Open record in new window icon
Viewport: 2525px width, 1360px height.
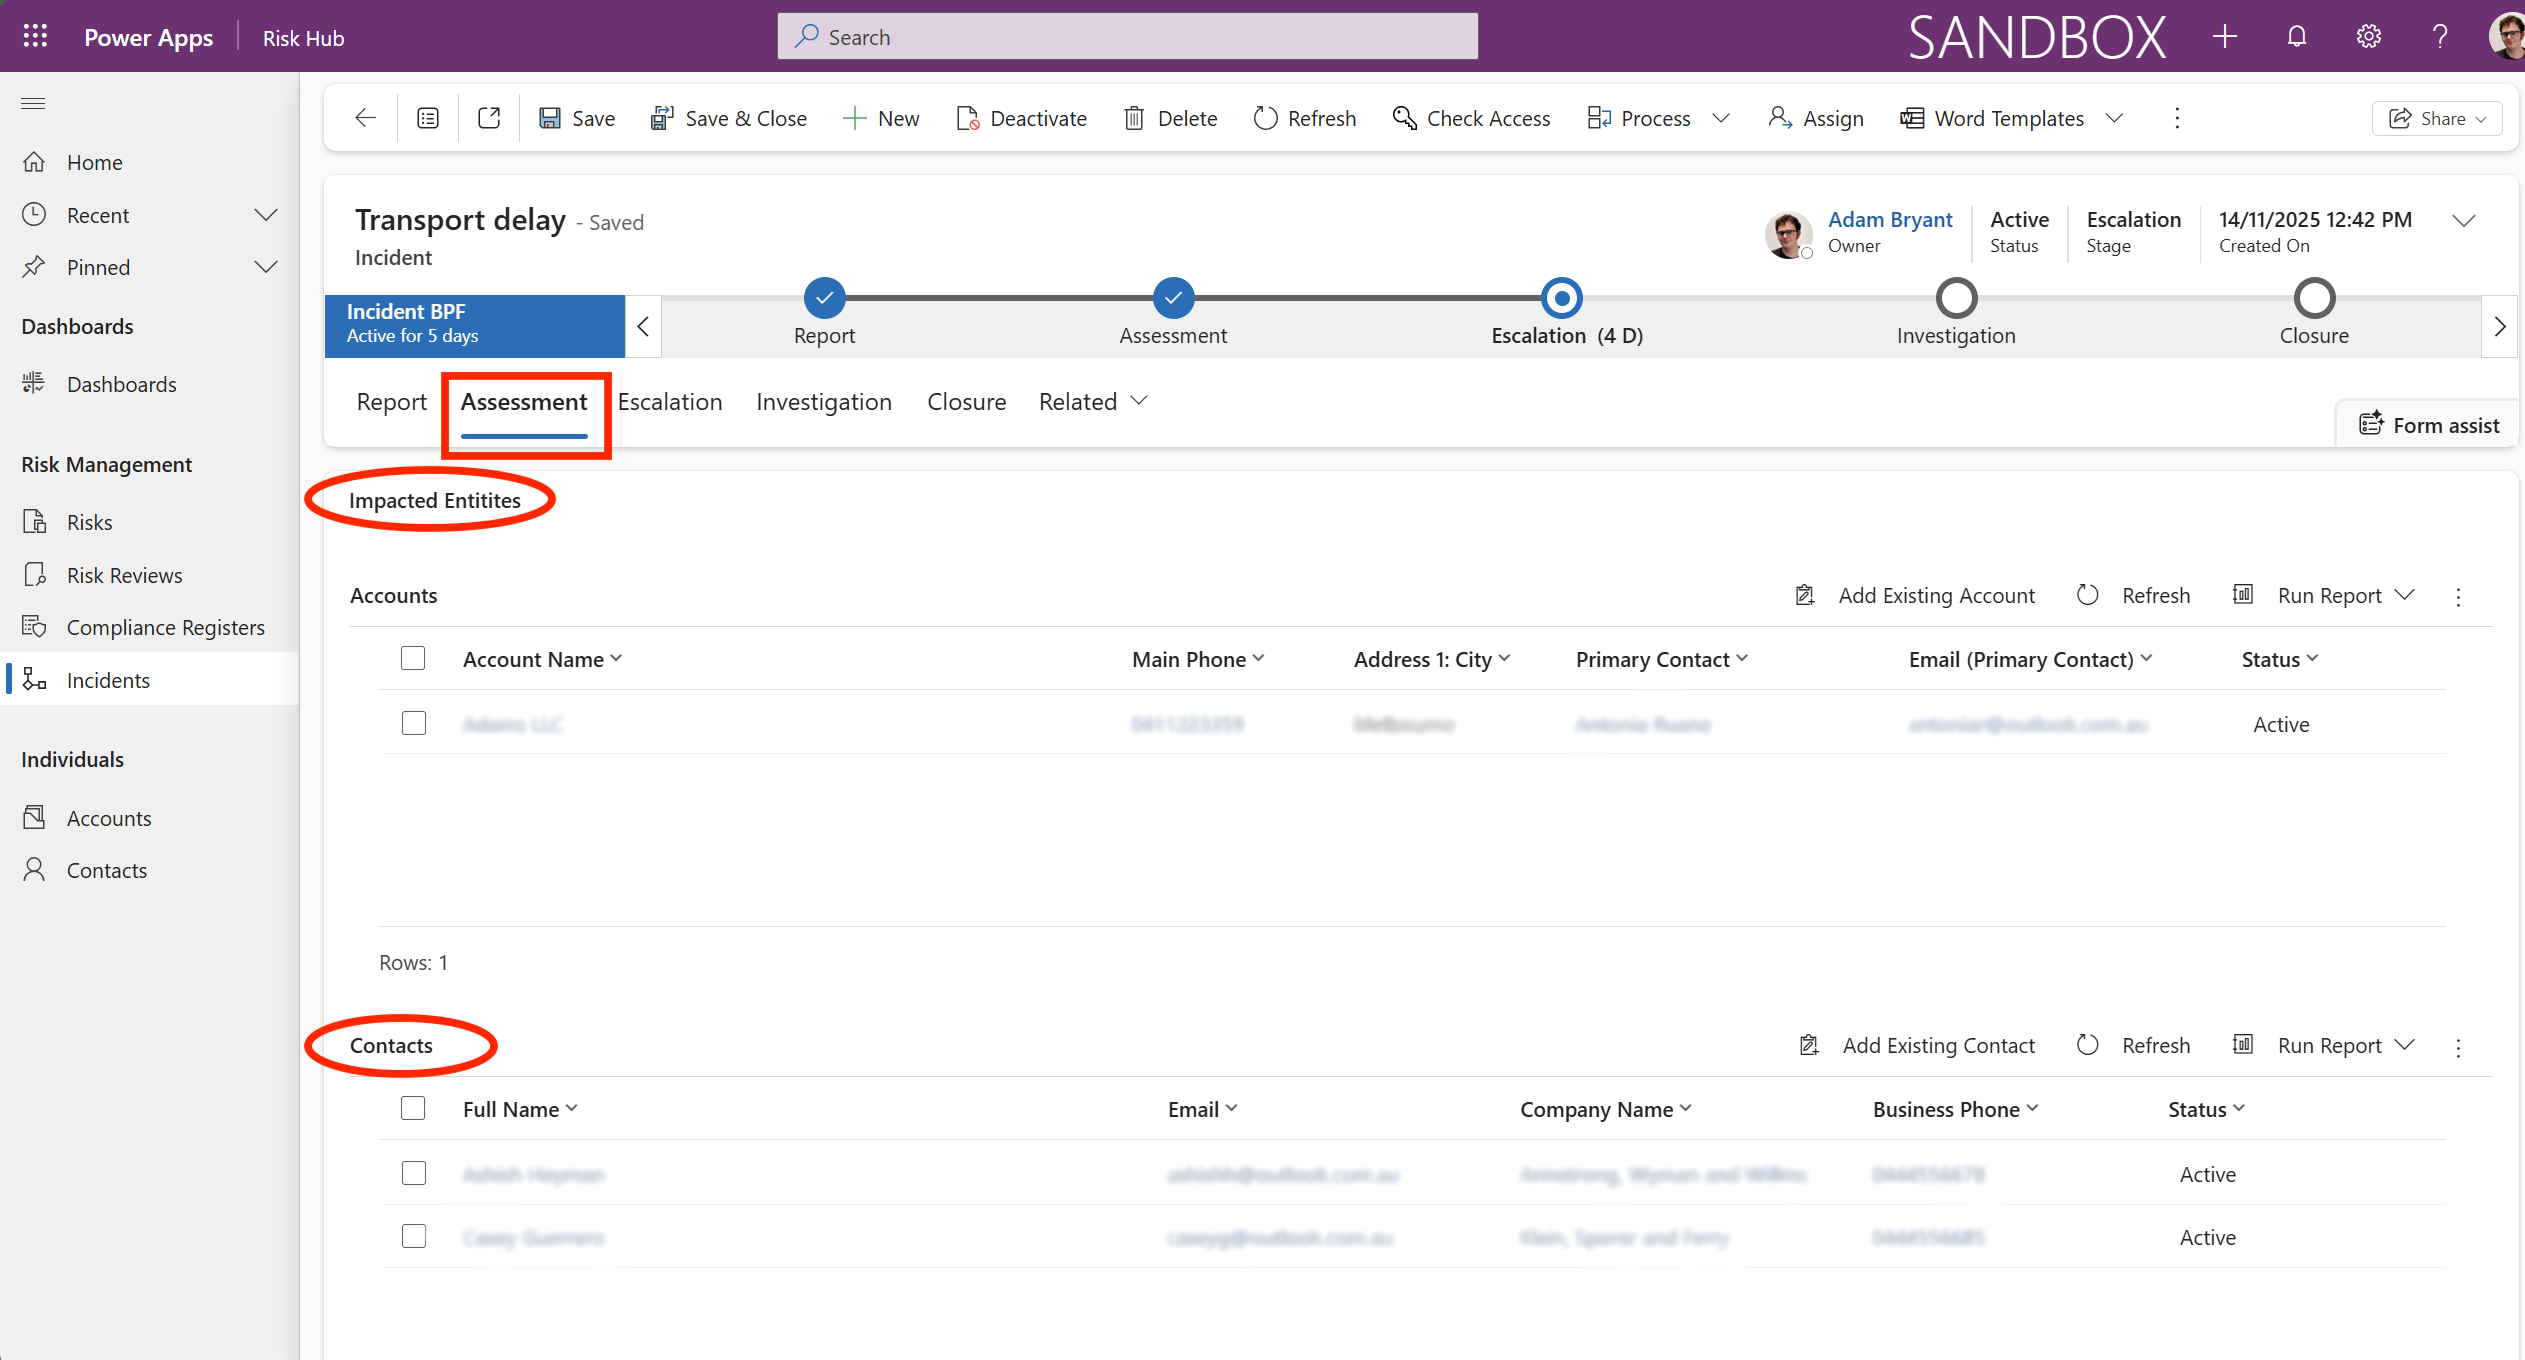(489, 118)
